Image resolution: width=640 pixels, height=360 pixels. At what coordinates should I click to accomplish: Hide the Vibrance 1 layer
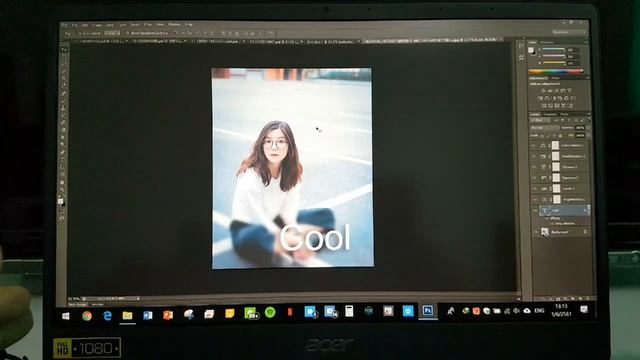pos(534,167)
